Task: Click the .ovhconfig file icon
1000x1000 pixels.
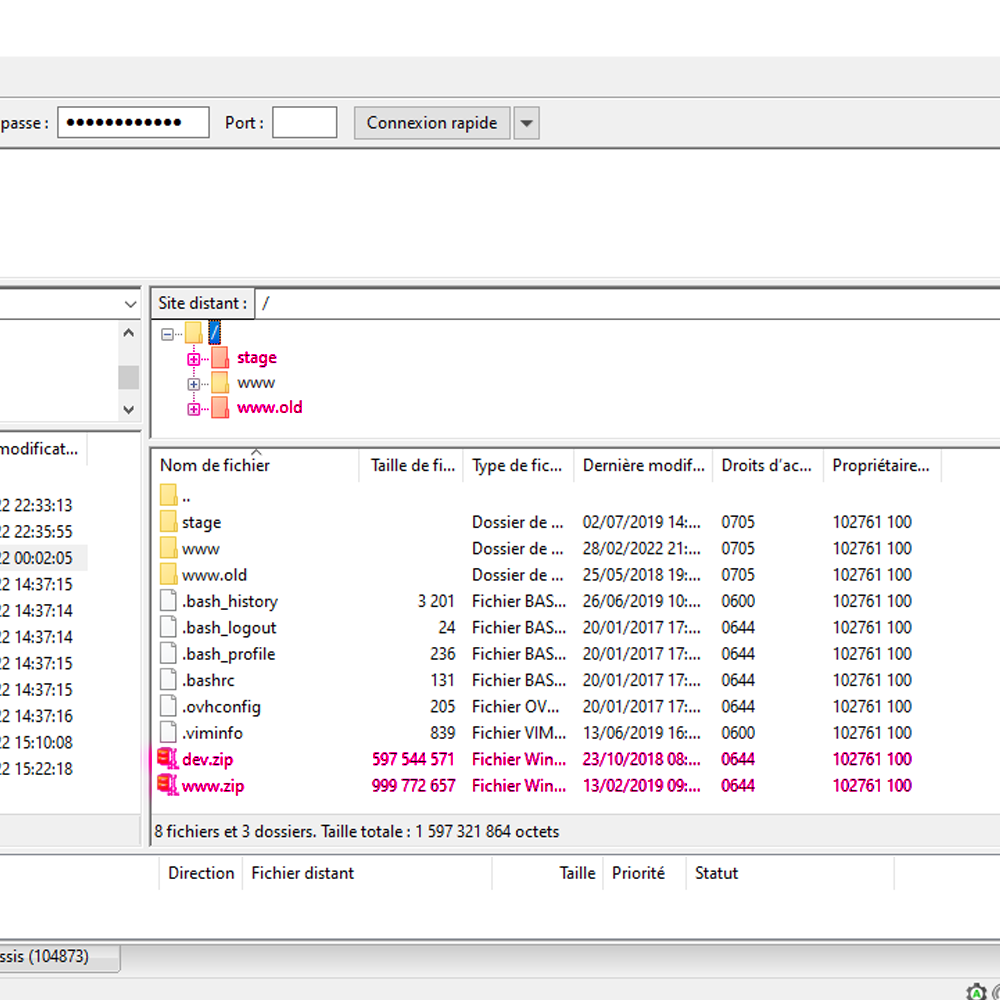Action: (168, 706)
